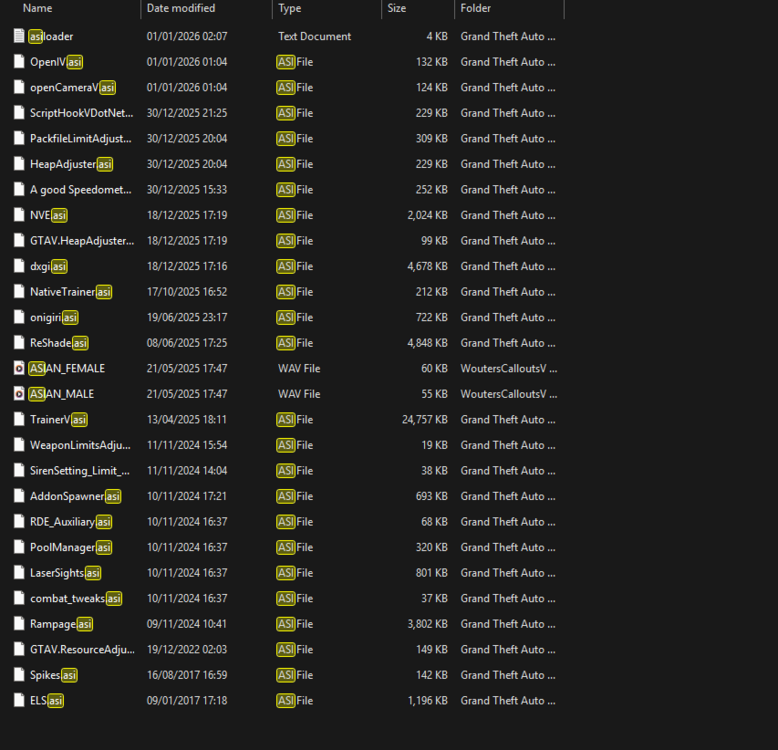Click the Rampage.asi file icon
The width and height of the screenshot is (778, 750).
[19, 624]
